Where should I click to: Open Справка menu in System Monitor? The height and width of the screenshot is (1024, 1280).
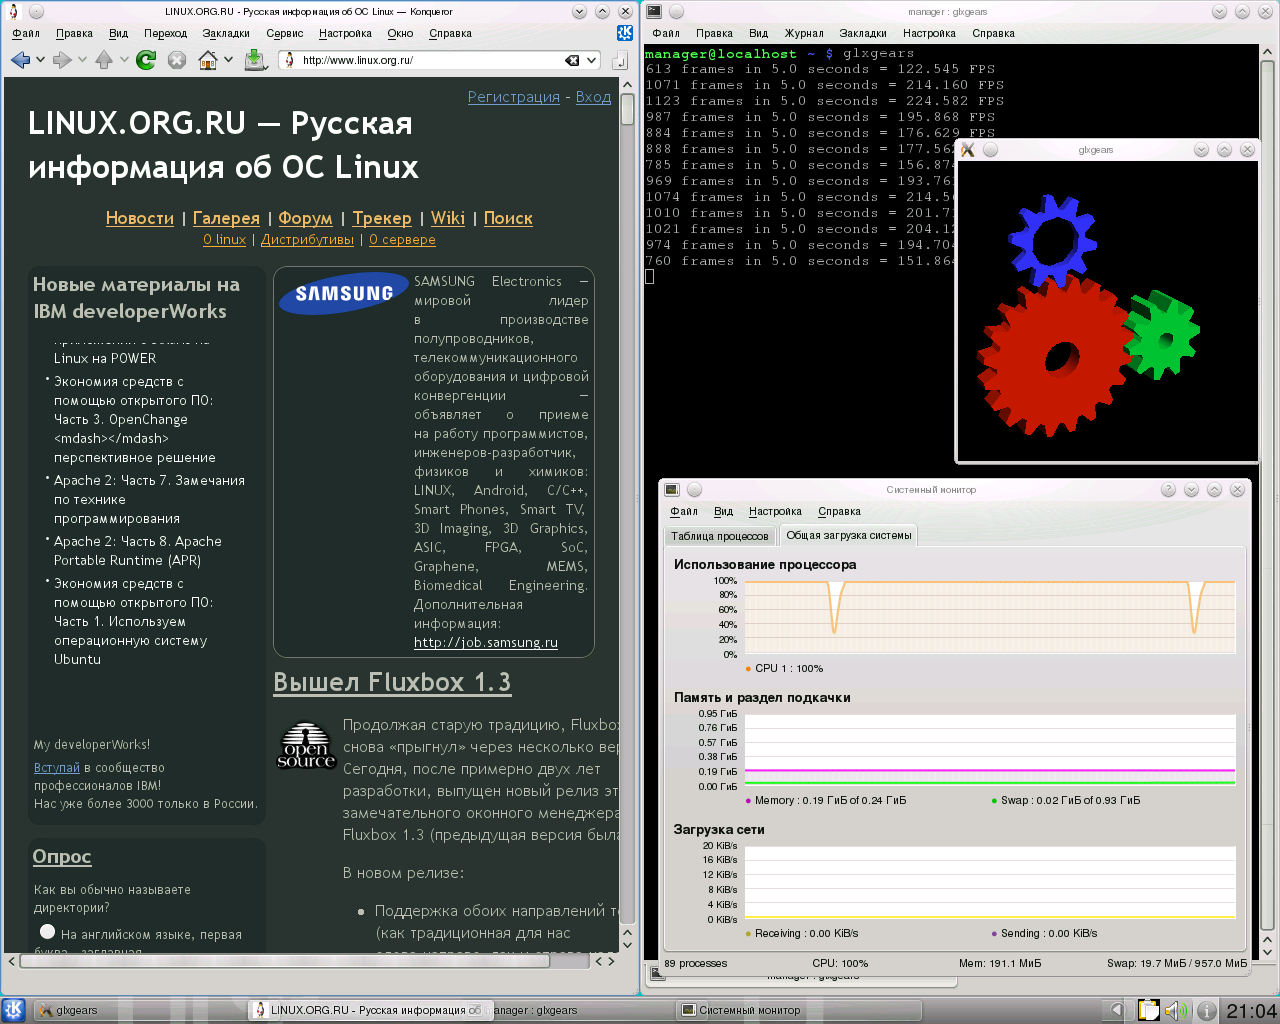click(x=839, y=511)
